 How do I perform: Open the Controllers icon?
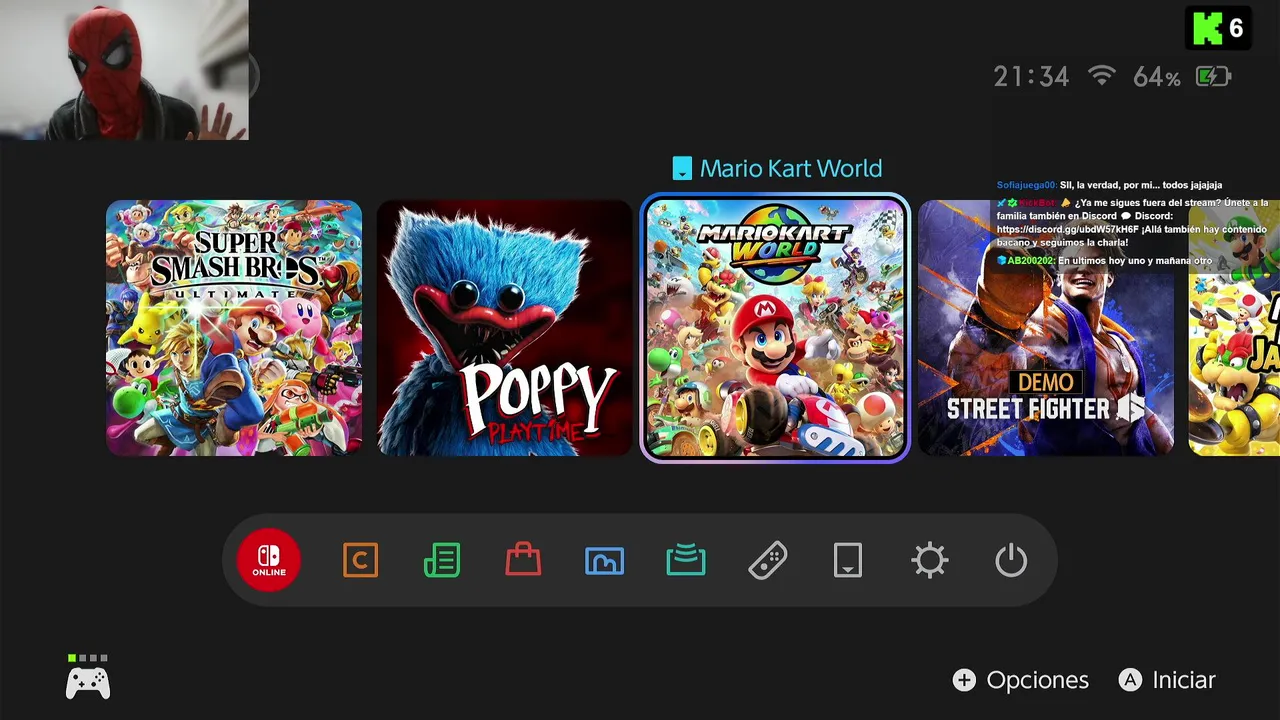tap(767, 560)
